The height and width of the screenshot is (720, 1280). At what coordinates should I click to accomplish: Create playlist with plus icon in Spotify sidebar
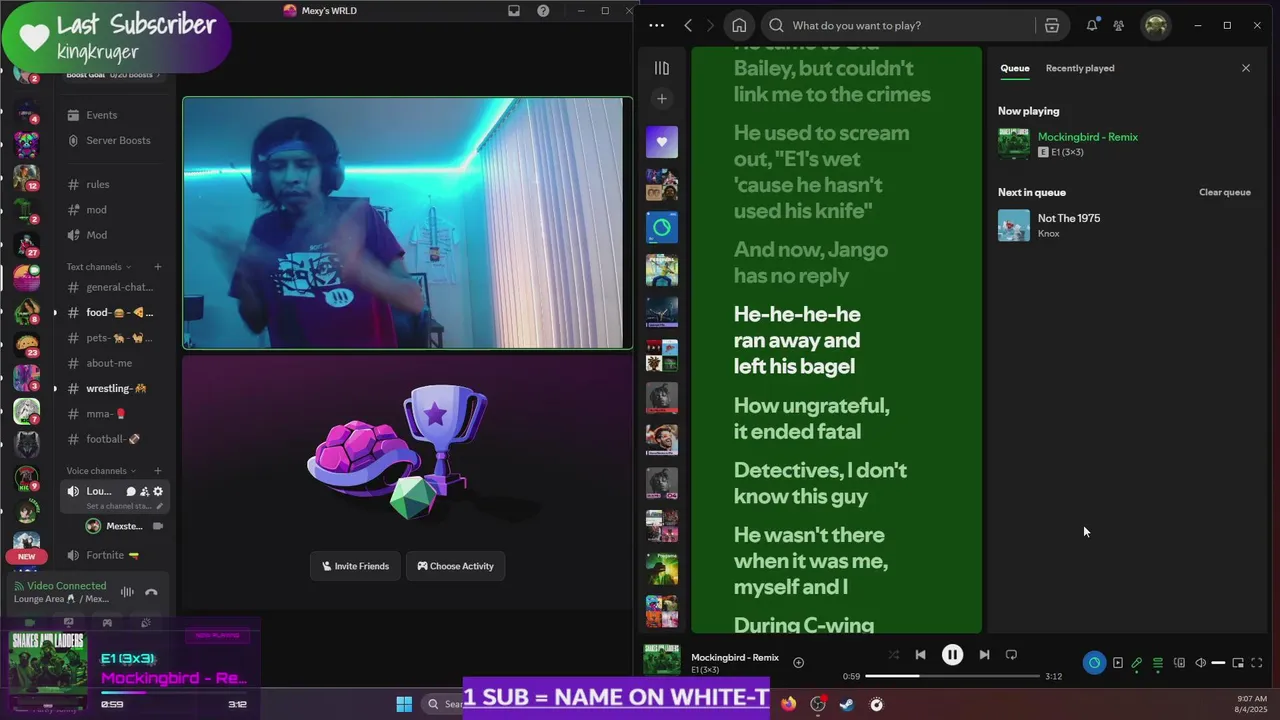tap(661, 98)
